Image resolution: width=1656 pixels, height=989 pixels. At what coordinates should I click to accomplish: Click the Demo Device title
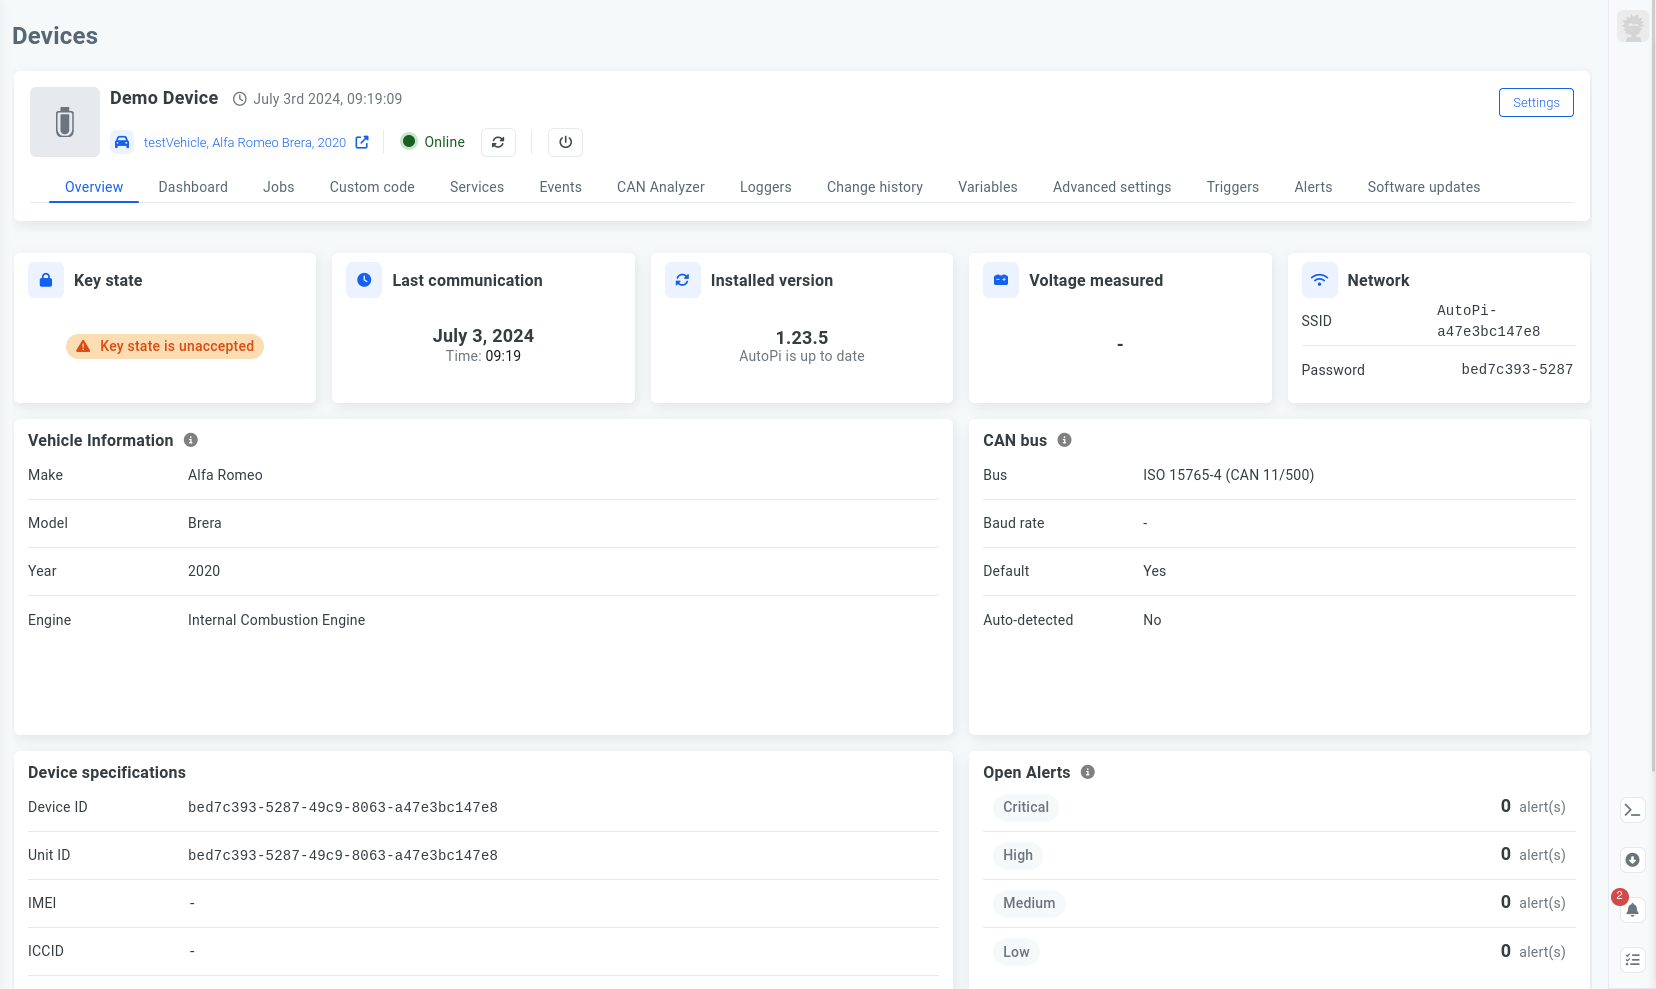point(164,98)
